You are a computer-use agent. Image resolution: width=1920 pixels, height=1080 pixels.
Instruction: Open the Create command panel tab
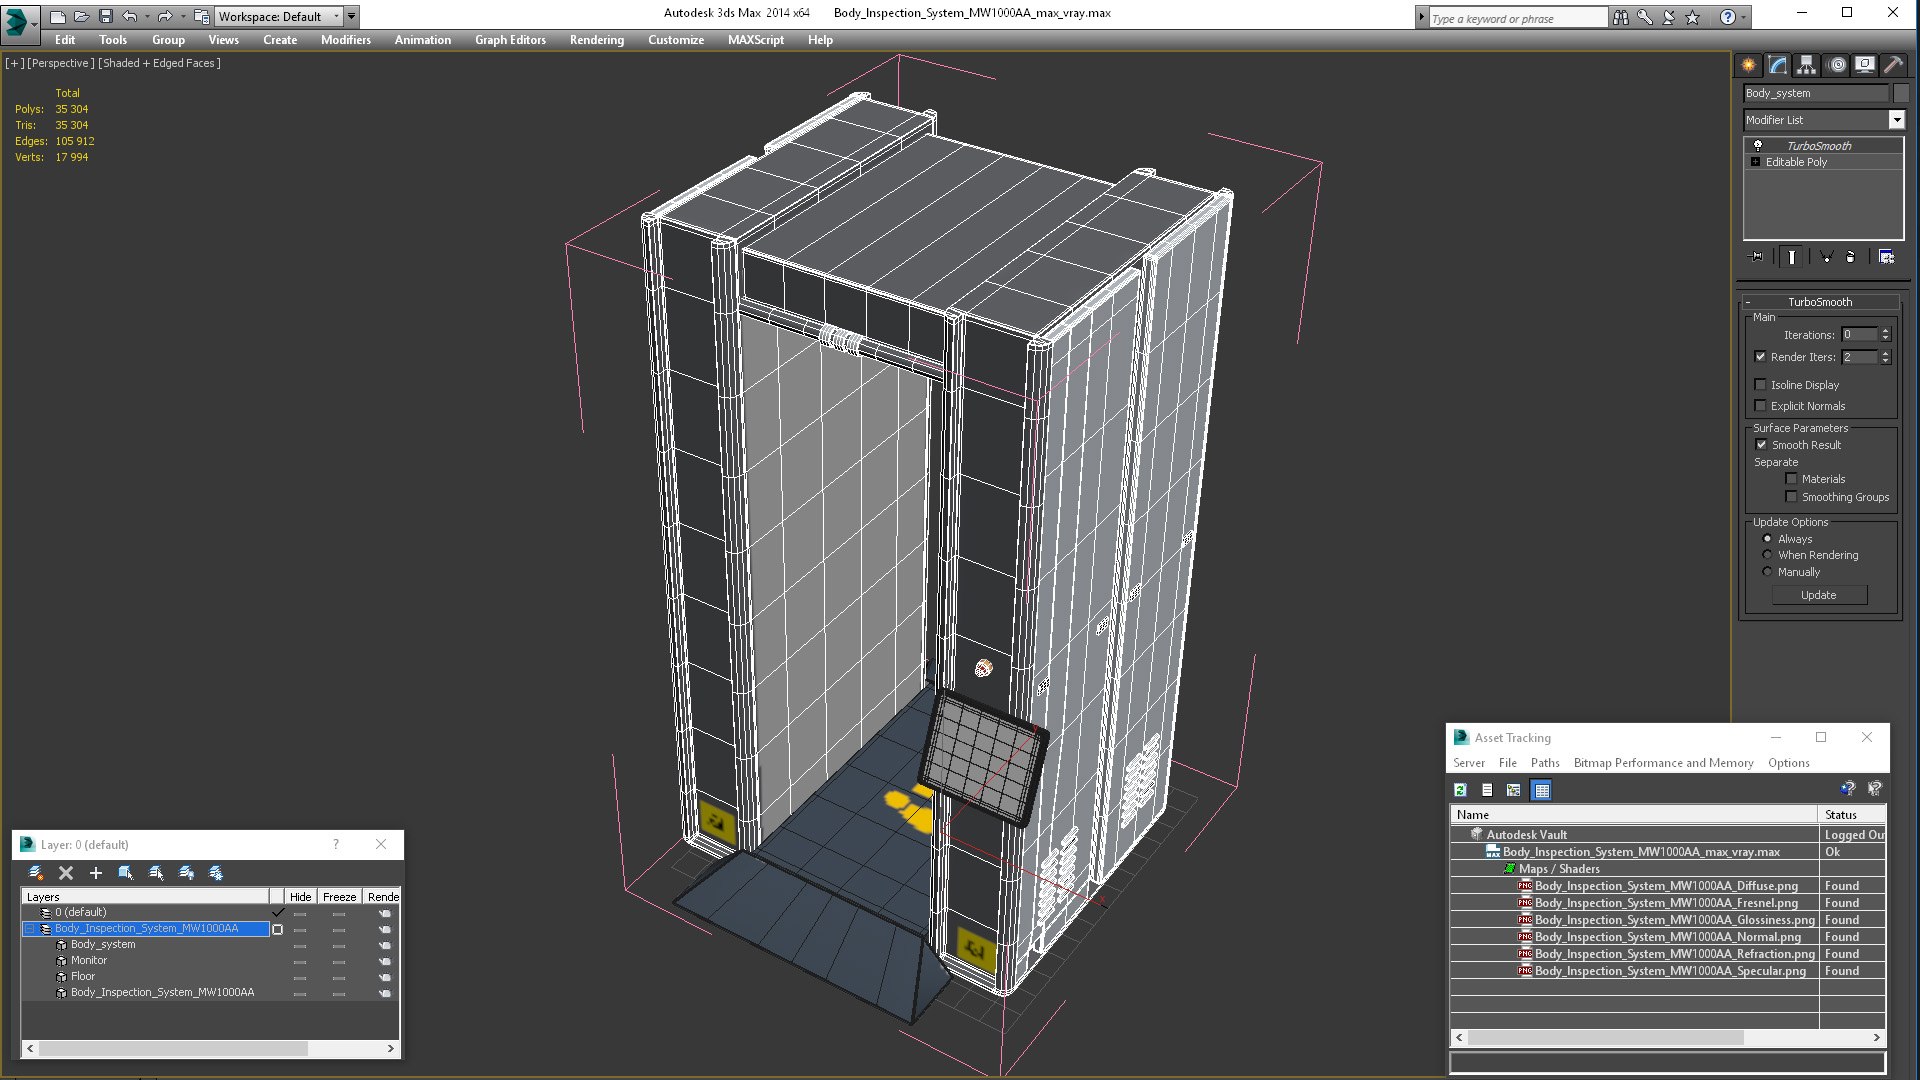tap(1748, 65)
